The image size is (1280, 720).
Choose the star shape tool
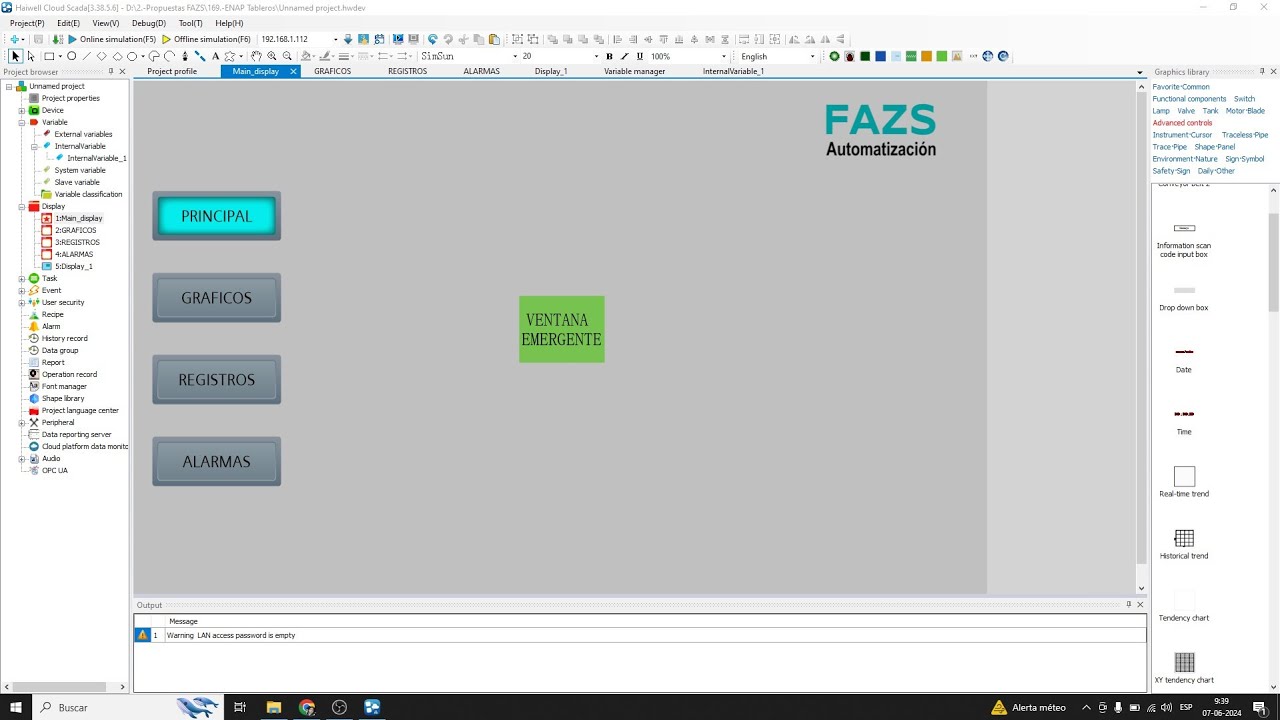coord(229,56)
